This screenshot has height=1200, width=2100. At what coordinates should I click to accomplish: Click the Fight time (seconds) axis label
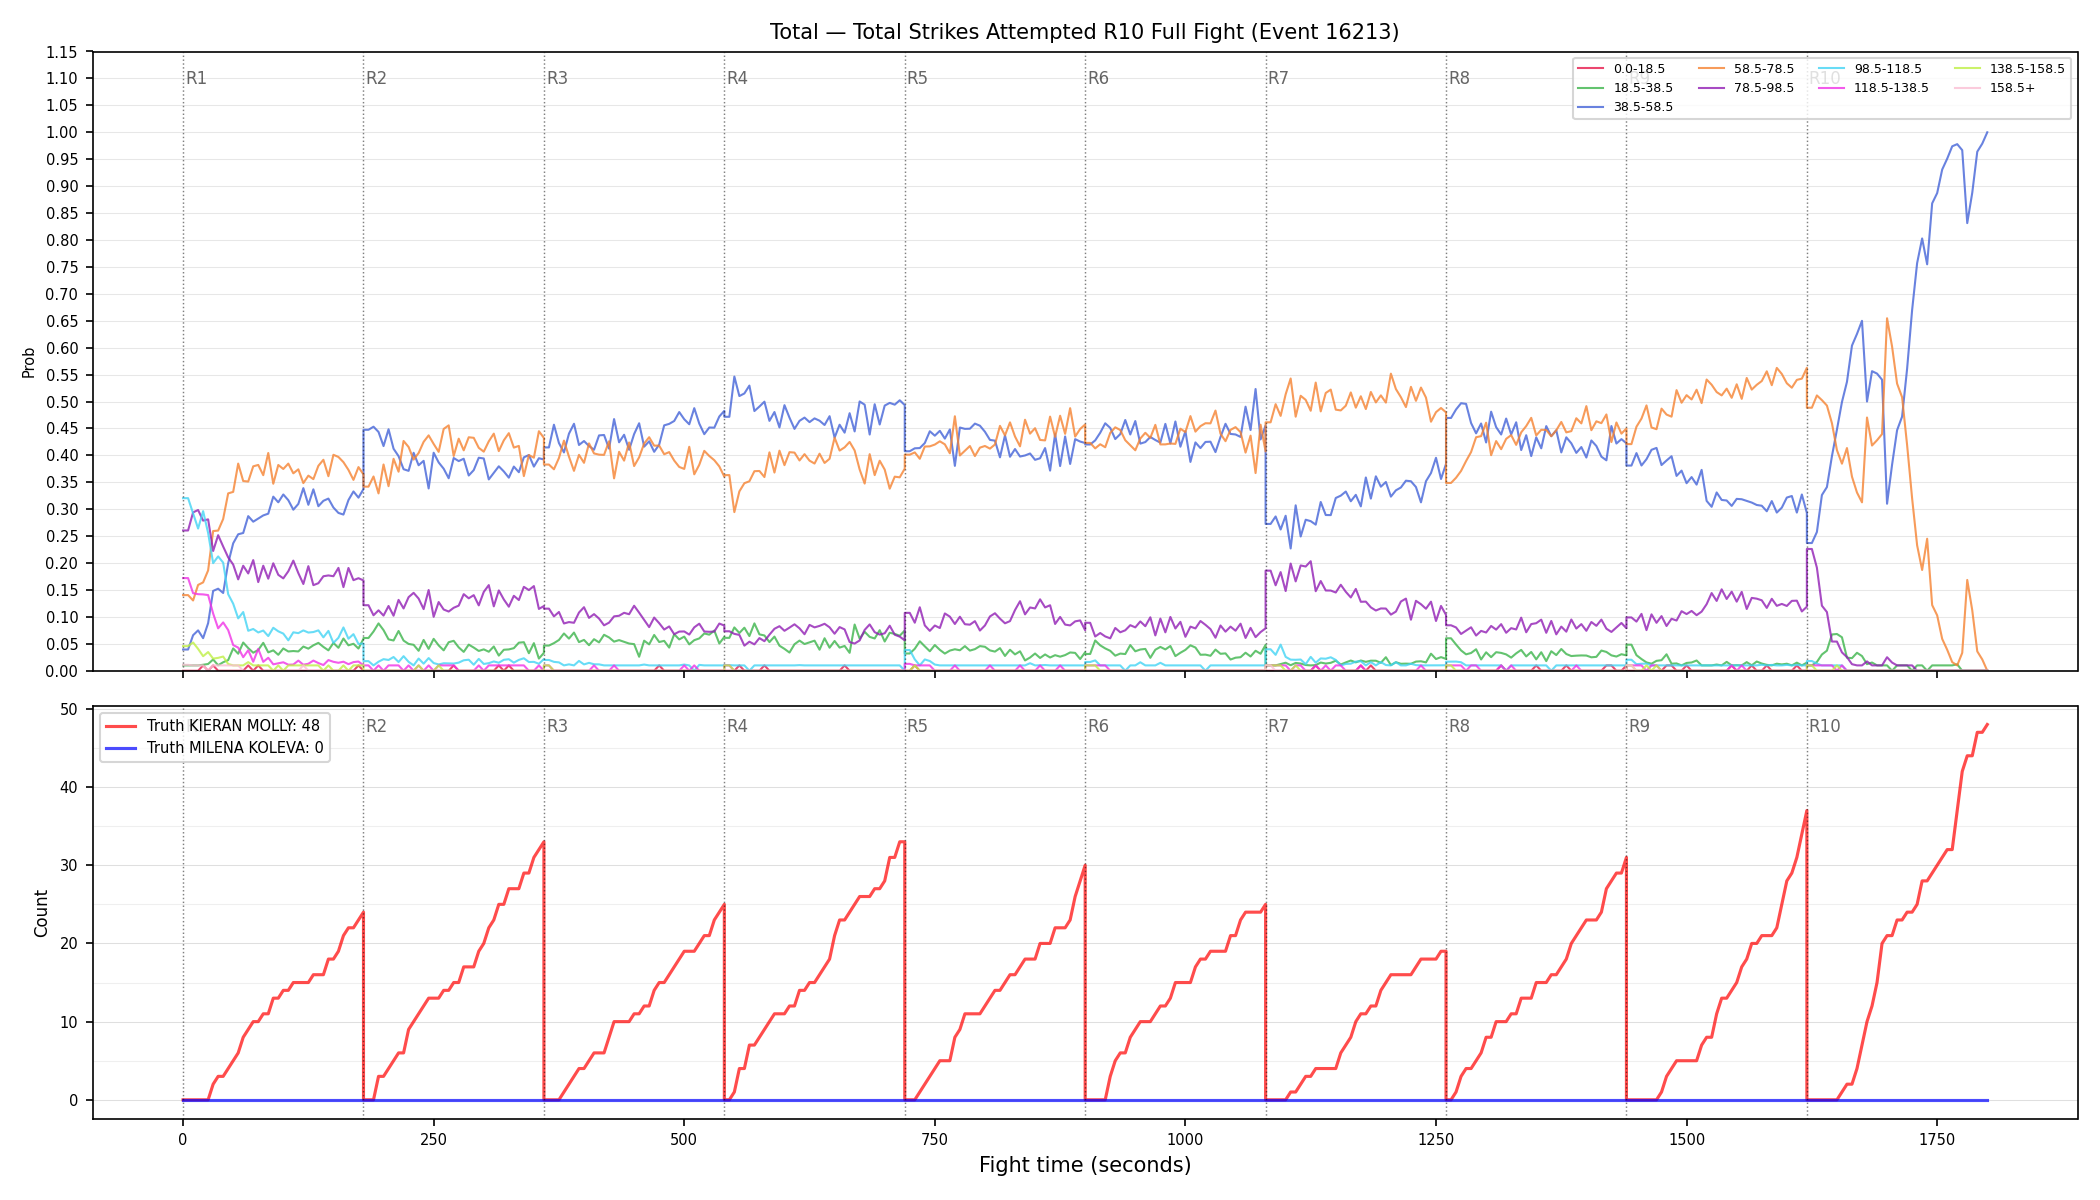tap(1085, 1165)
